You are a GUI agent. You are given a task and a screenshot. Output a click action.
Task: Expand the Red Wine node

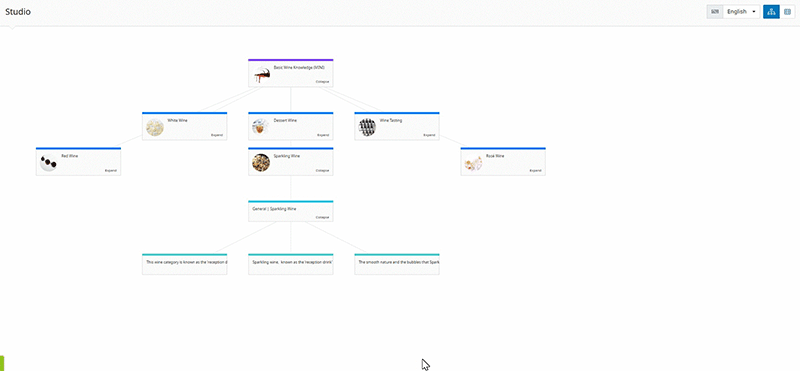[110, 170]
